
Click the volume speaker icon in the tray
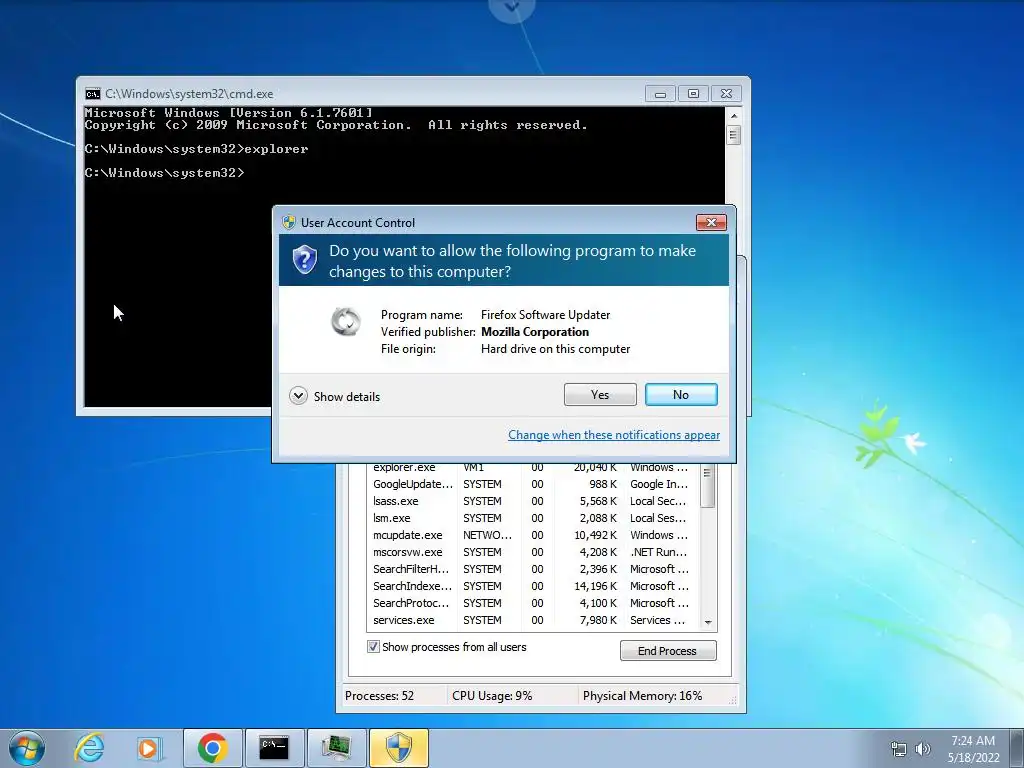coord(923,749)
